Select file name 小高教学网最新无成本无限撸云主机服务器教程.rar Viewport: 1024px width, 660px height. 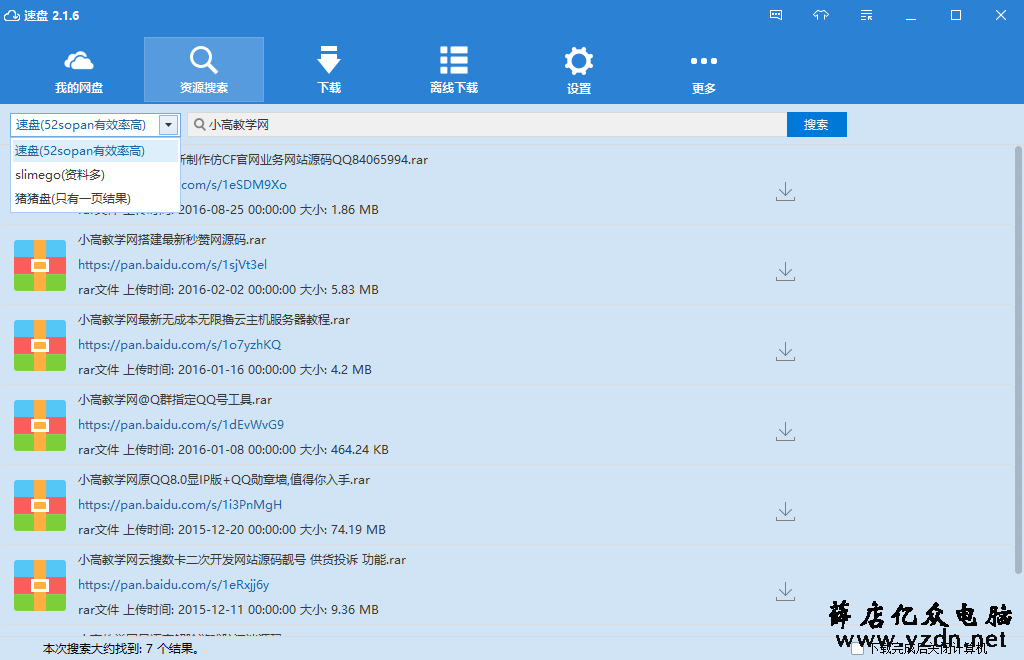[x=214, y=320]
